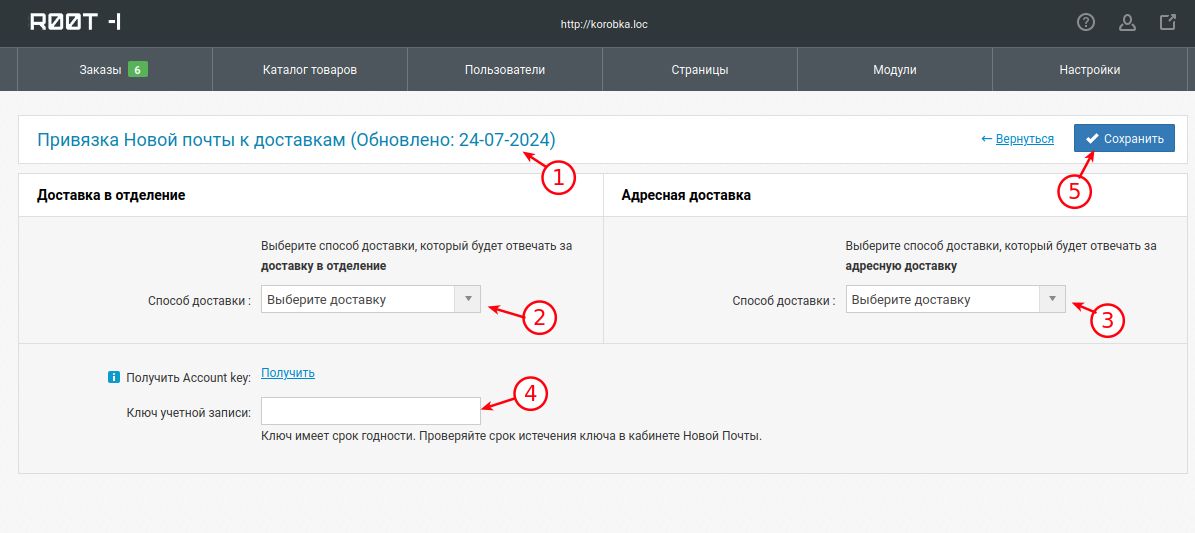This screenshot has width=1195, height=533.
Task: Open the Пользователи menu
Action: [505, 69]
